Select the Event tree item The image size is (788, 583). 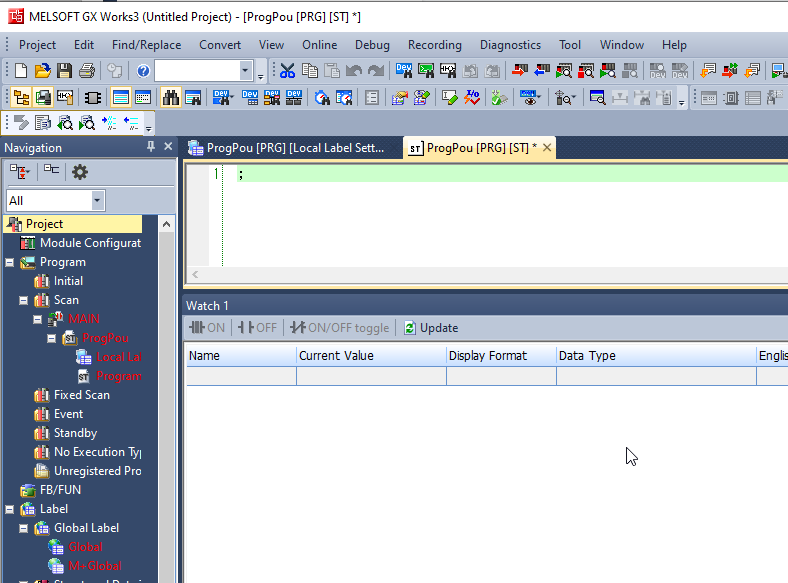[58, 414]
